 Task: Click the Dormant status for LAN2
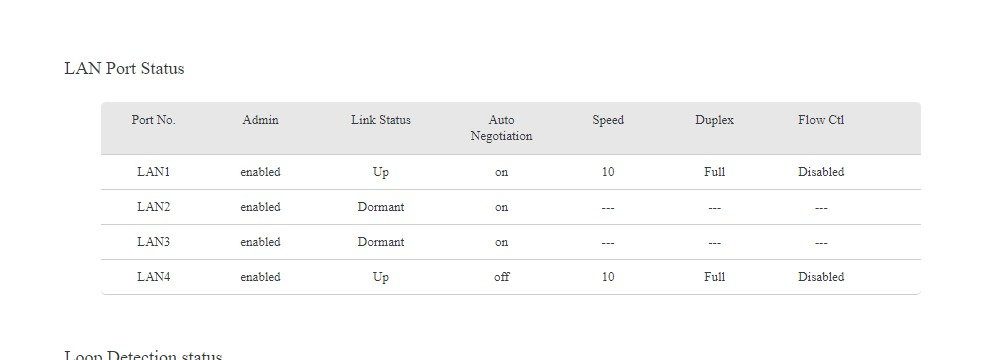point(381,207)
